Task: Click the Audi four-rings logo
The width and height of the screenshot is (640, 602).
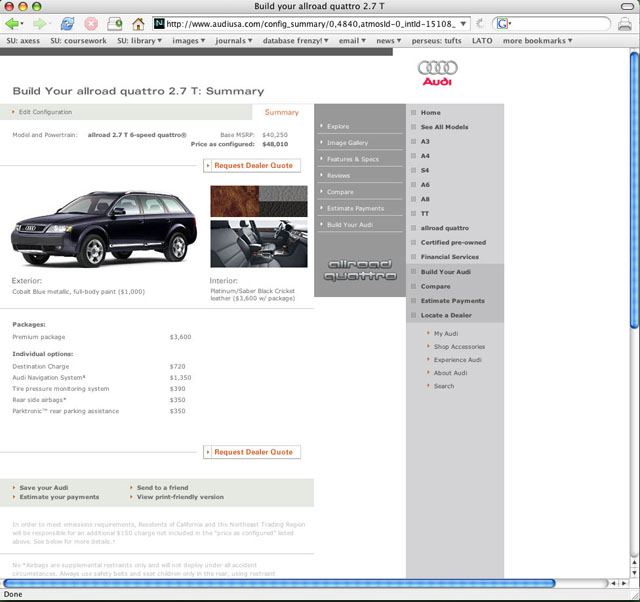Action: [x=437, y=71]
